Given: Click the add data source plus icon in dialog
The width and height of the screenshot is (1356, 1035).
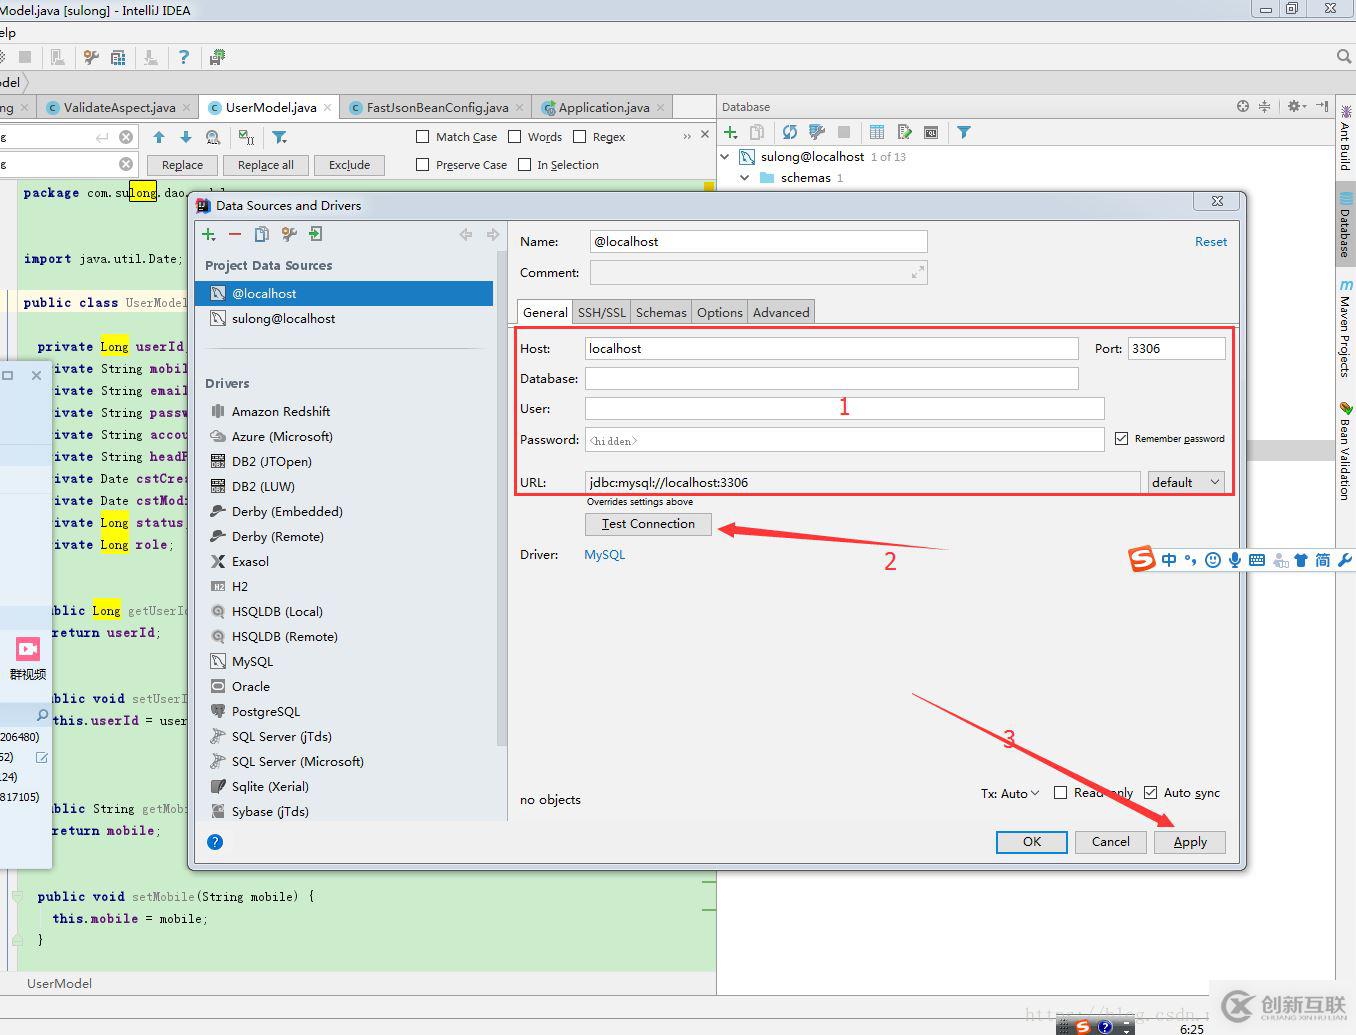Looking at the screenshot, I should pos(209,234).
